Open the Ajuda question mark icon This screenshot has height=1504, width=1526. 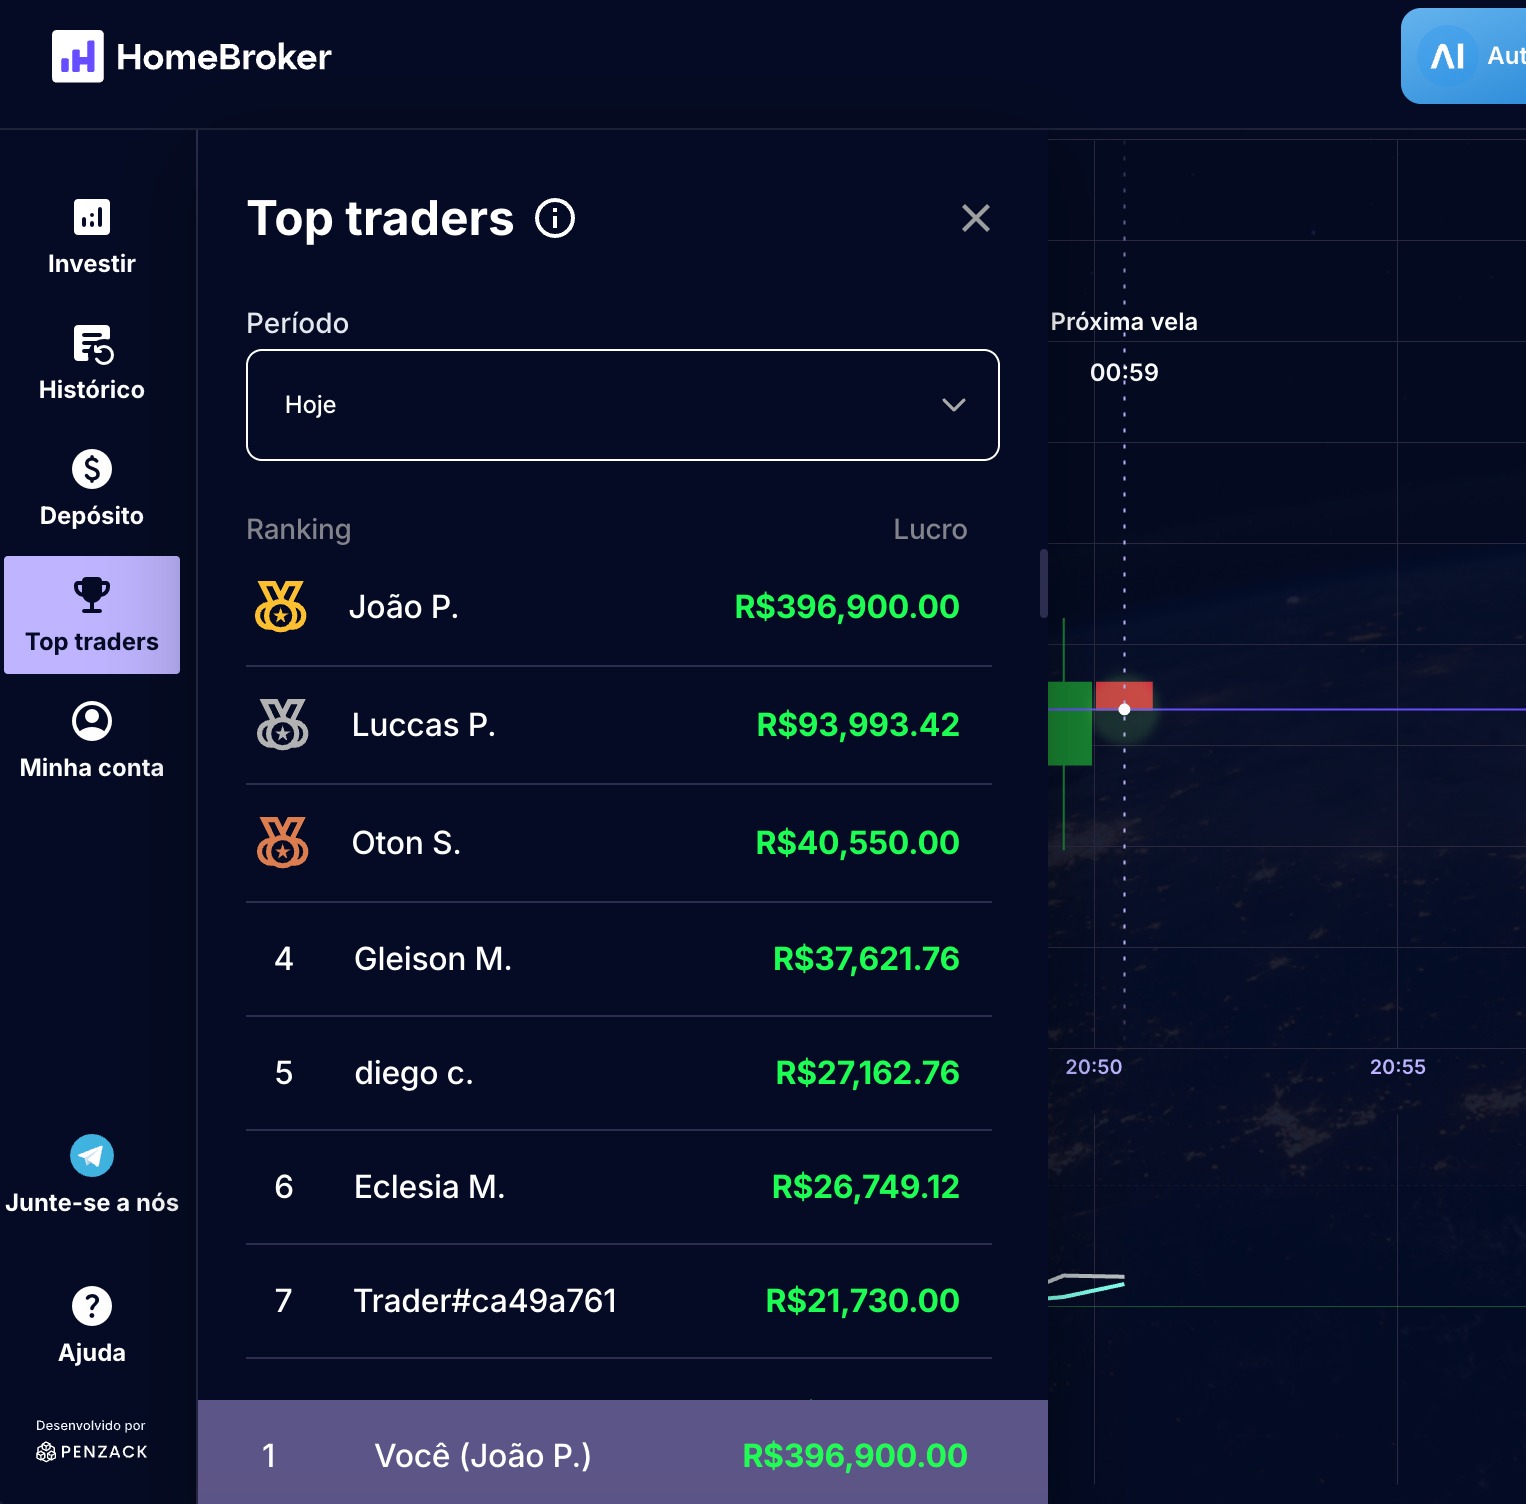[x=92, y=1306]
